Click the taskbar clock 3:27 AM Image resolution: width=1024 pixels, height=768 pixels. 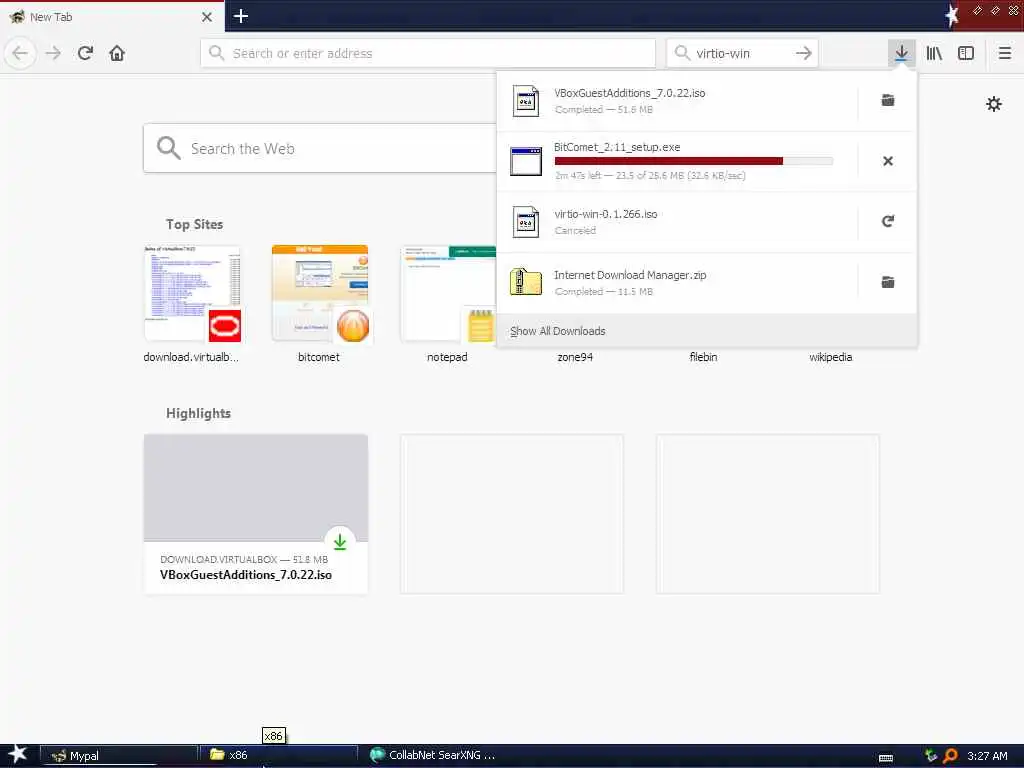[x=987, y=756]
